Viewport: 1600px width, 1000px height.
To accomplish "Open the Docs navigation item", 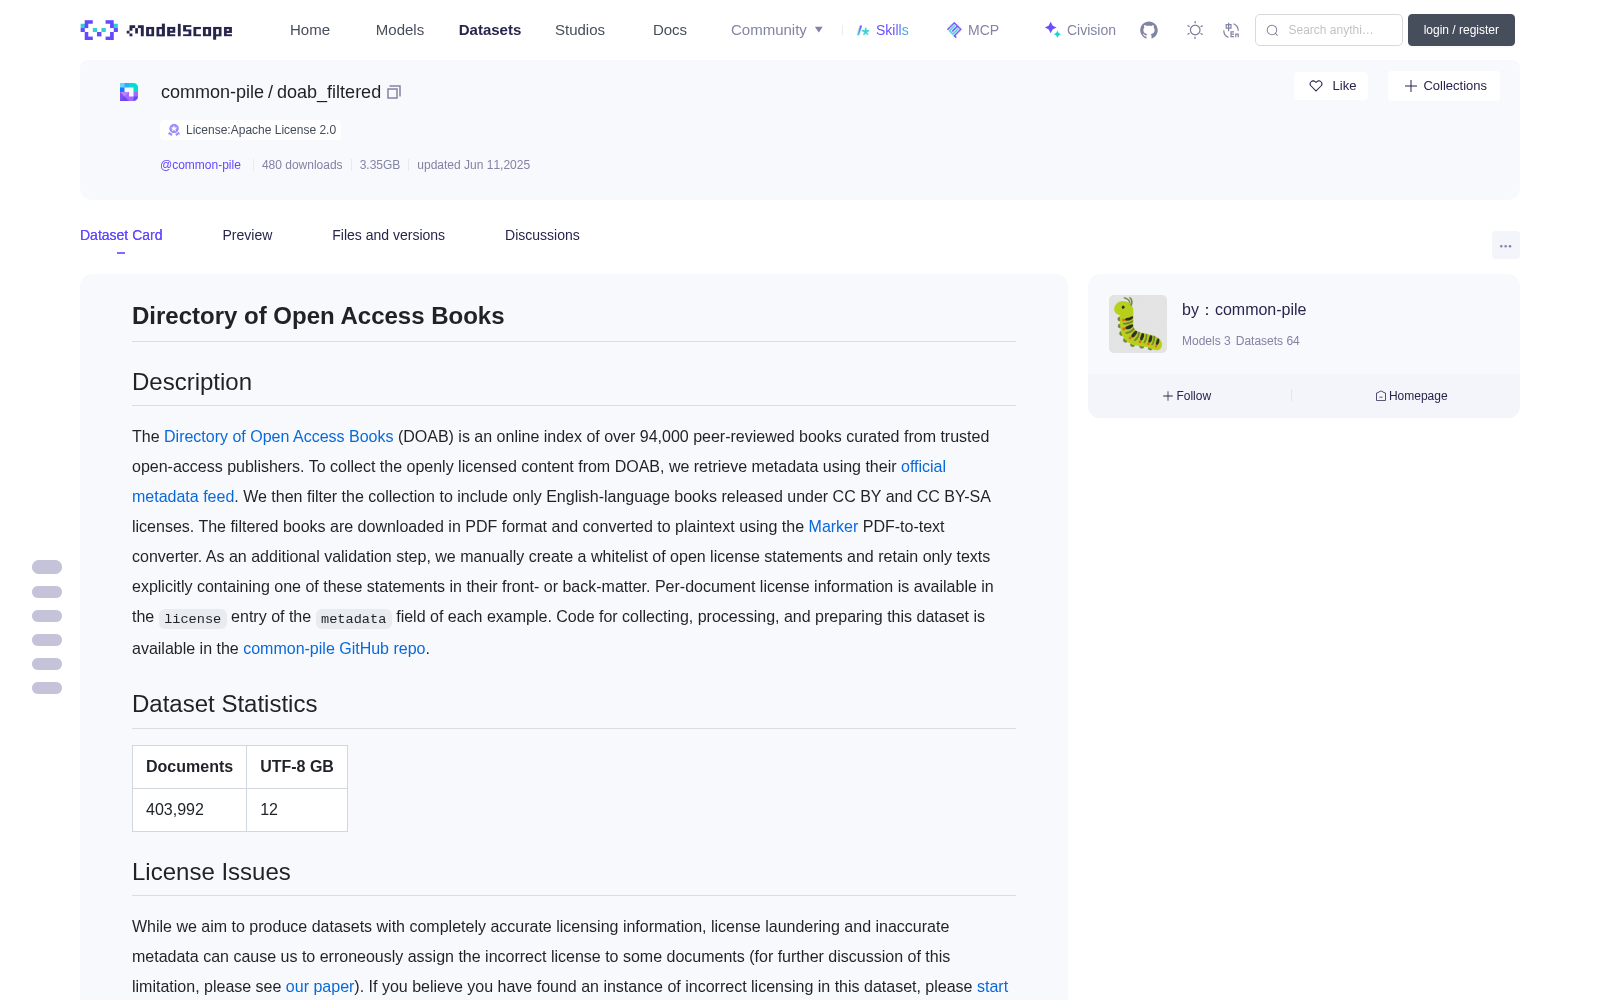I will point(670,30).
